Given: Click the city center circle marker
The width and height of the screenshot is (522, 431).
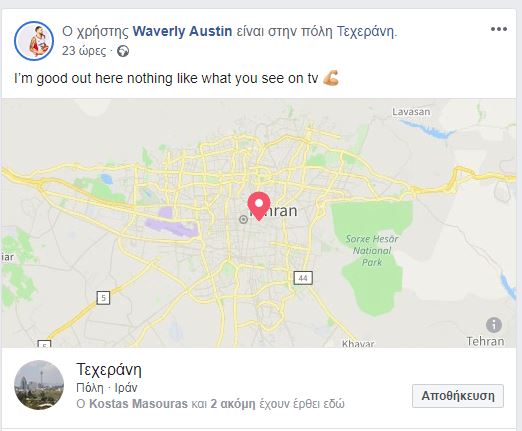Looking at the screenshot, I should click(x=243, y=219).
